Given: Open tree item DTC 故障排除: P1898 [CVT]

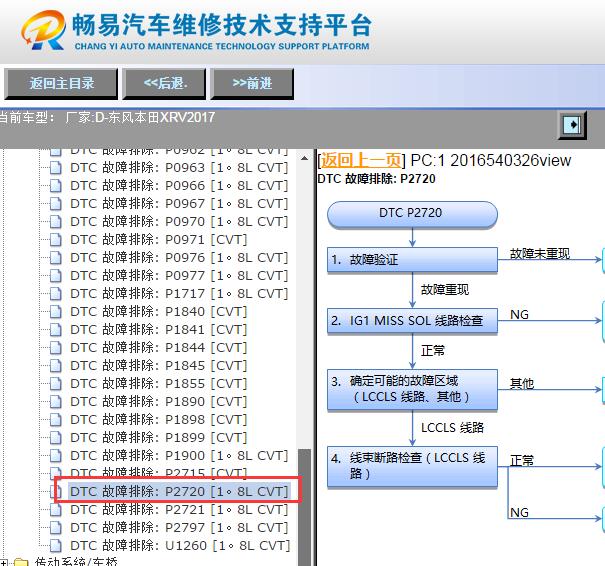Looking at the screenshot, I should [158, 420].
